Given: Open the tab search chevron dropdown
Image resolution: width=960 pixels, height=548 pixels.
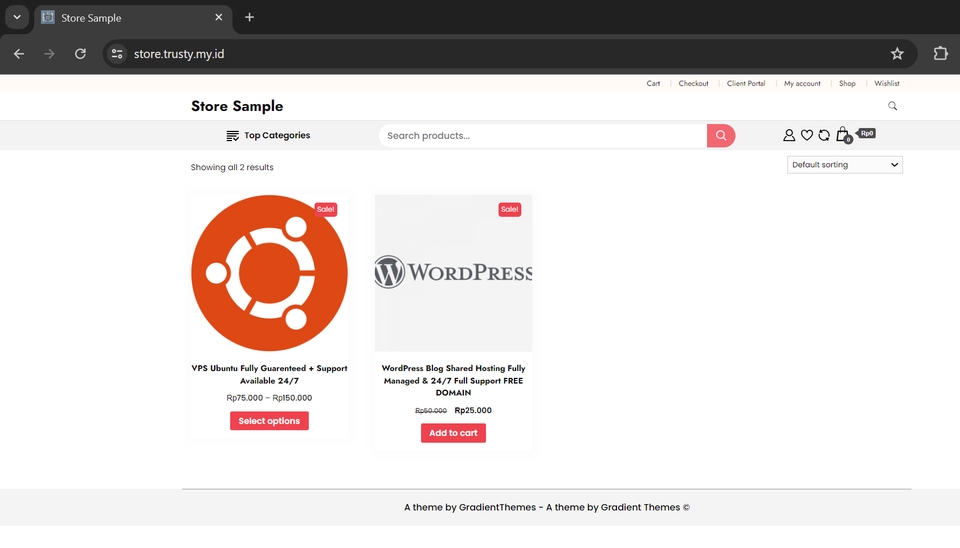Looking at the screenshot, I should coord(17,17).
